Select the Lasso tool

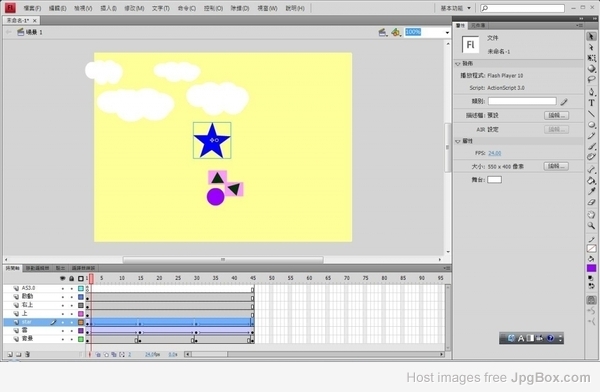pos(591,80)
